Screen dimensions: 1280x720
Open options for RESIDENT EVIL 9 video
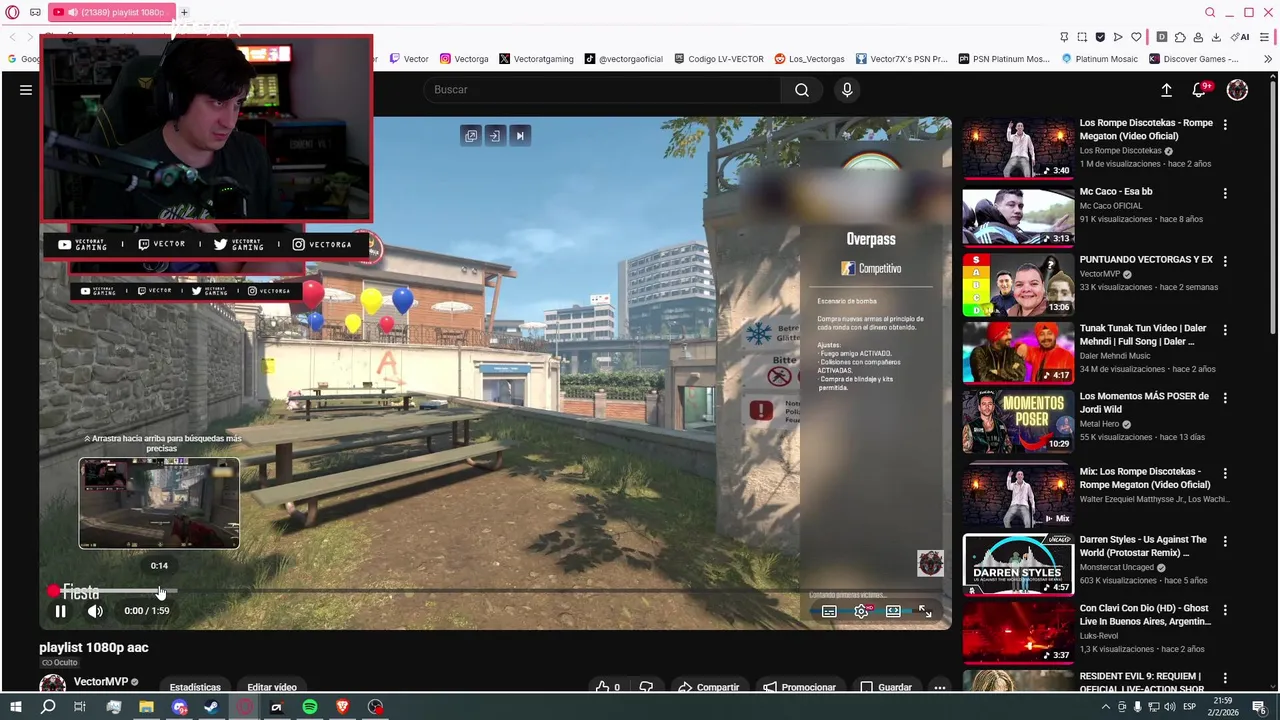click(x=1225, y=678)
